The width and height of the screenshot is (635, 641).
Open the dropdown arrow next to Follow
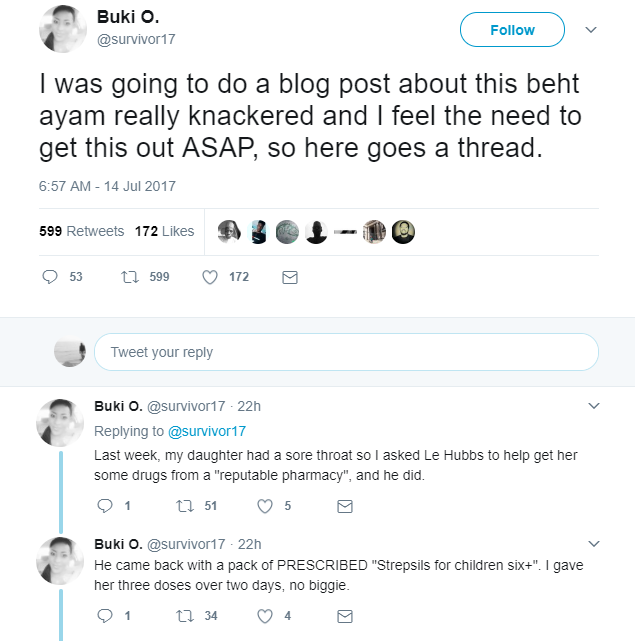point(591,29)
